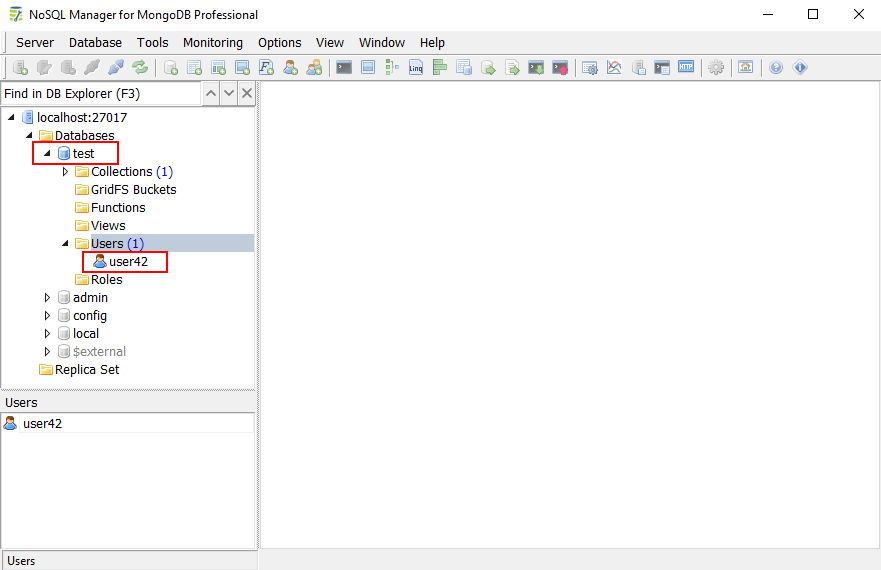881x570 pixels.
Task: Open the Monitoring menu
Action: tap(212, 43)
